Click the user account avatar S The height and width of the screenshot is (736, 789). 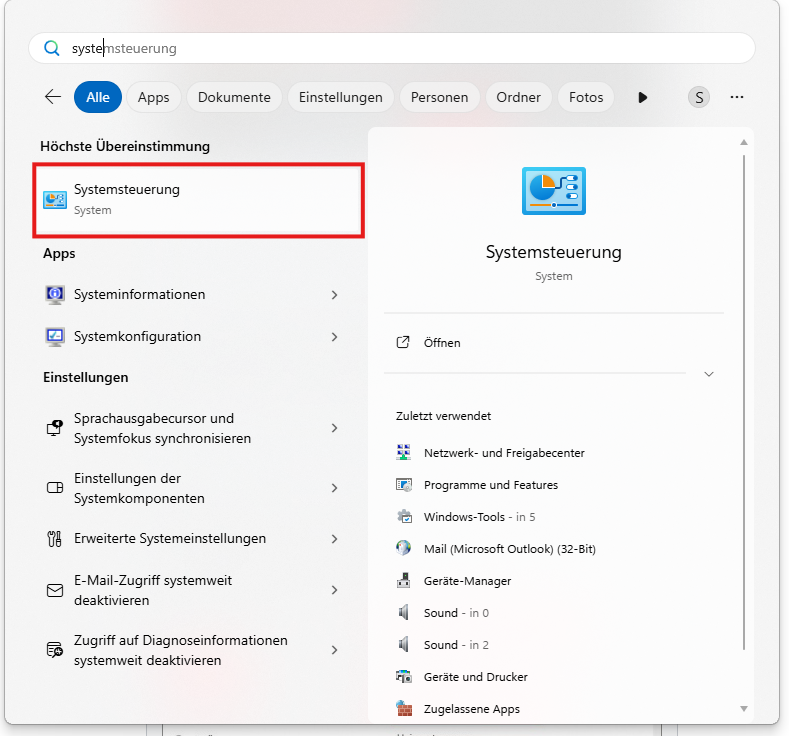[699, 97]
